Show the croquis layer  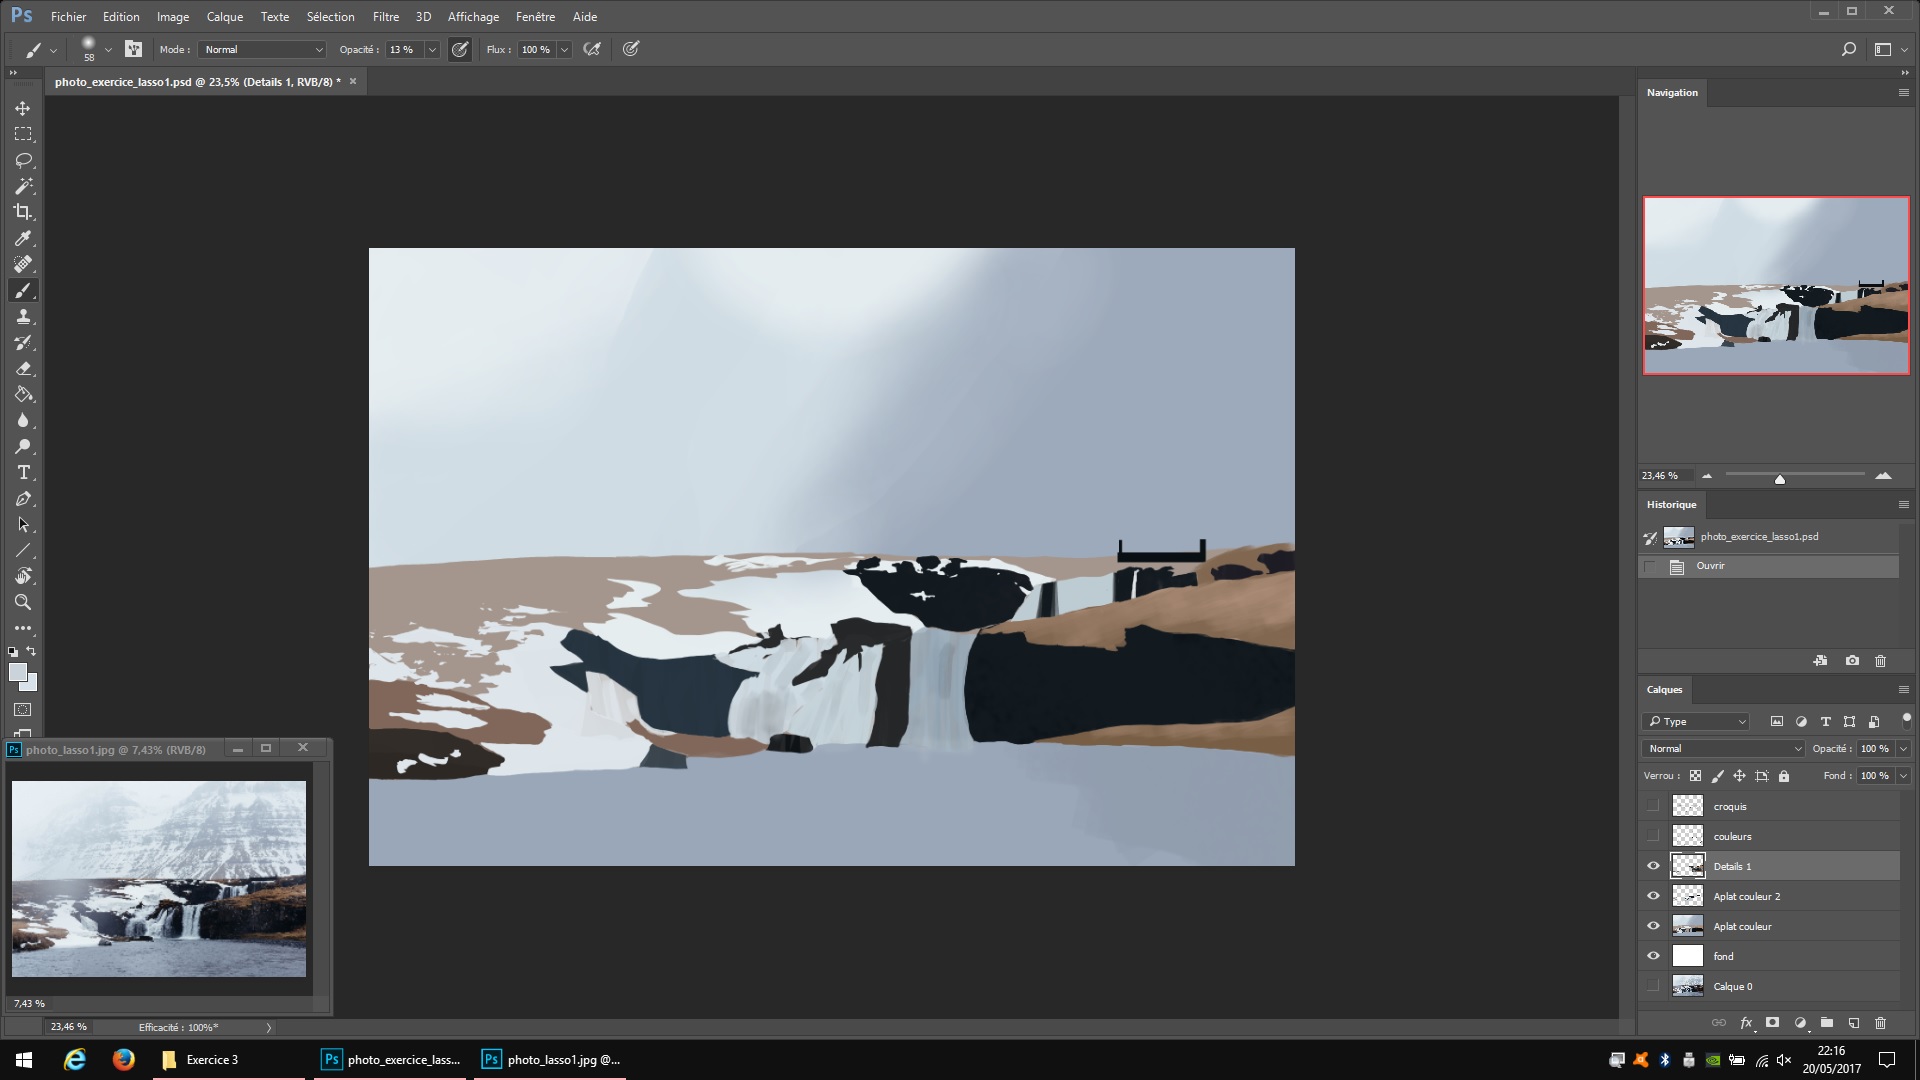pyautogui.click(x=1653, y=806)
